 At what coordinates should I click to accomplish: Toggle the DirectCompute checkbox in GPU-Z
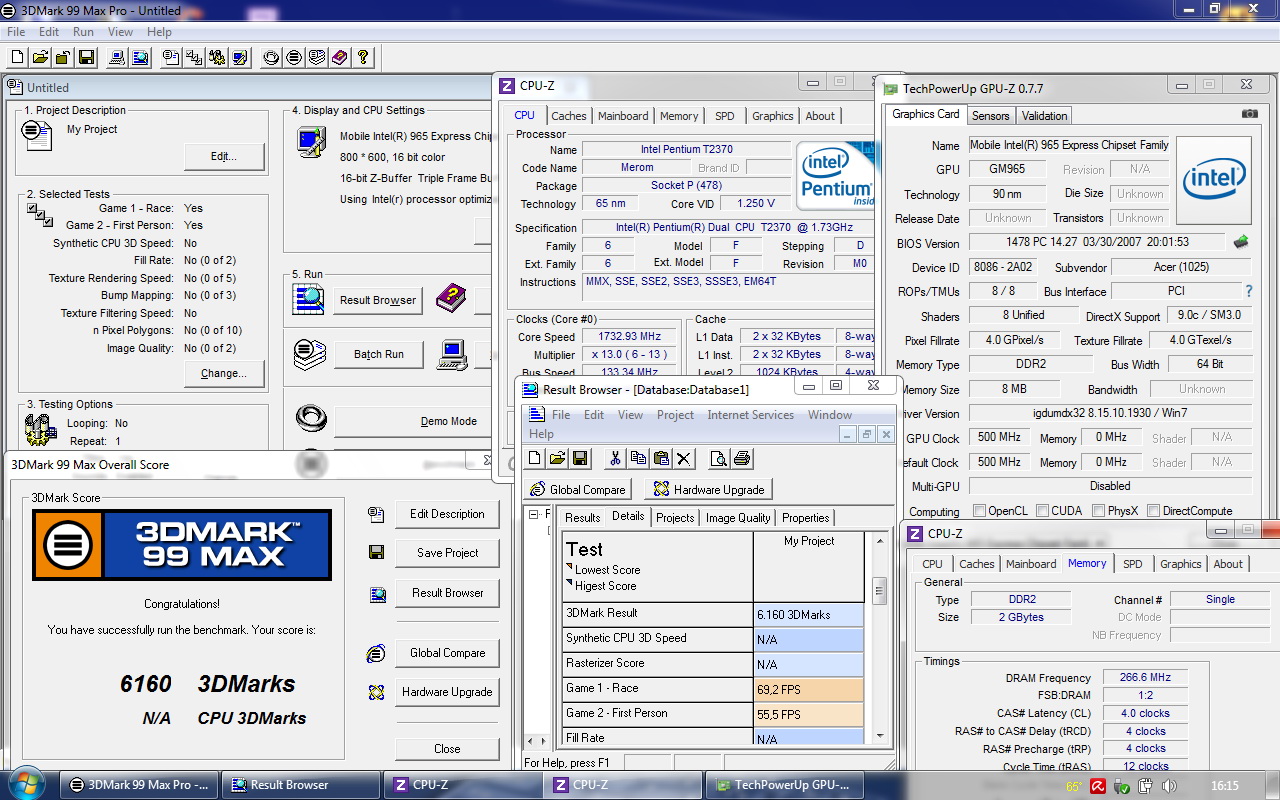point(1154,511)
